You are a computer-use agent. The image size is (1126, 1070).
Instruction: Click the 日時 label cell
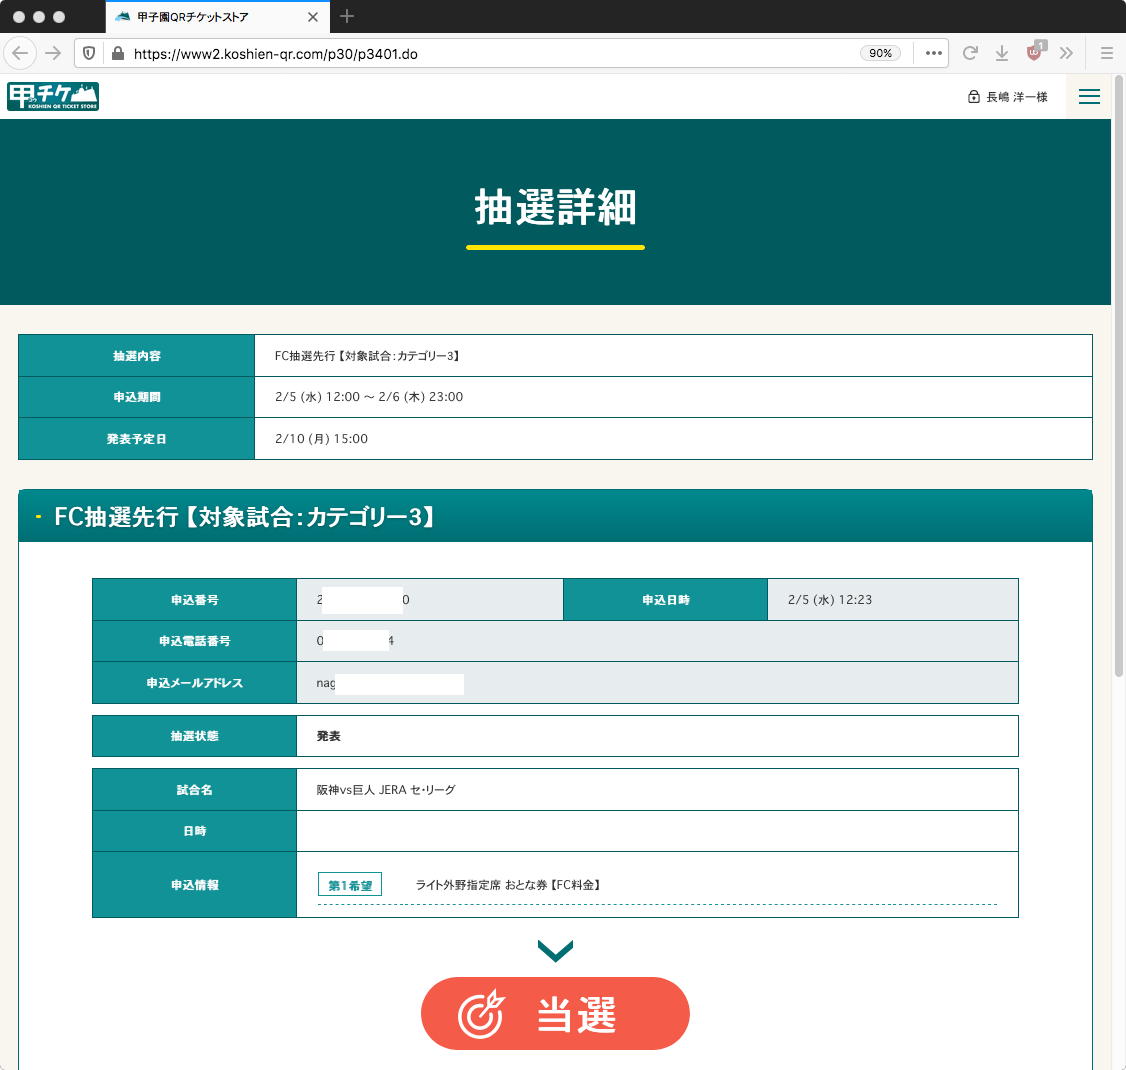pos(195,832)
